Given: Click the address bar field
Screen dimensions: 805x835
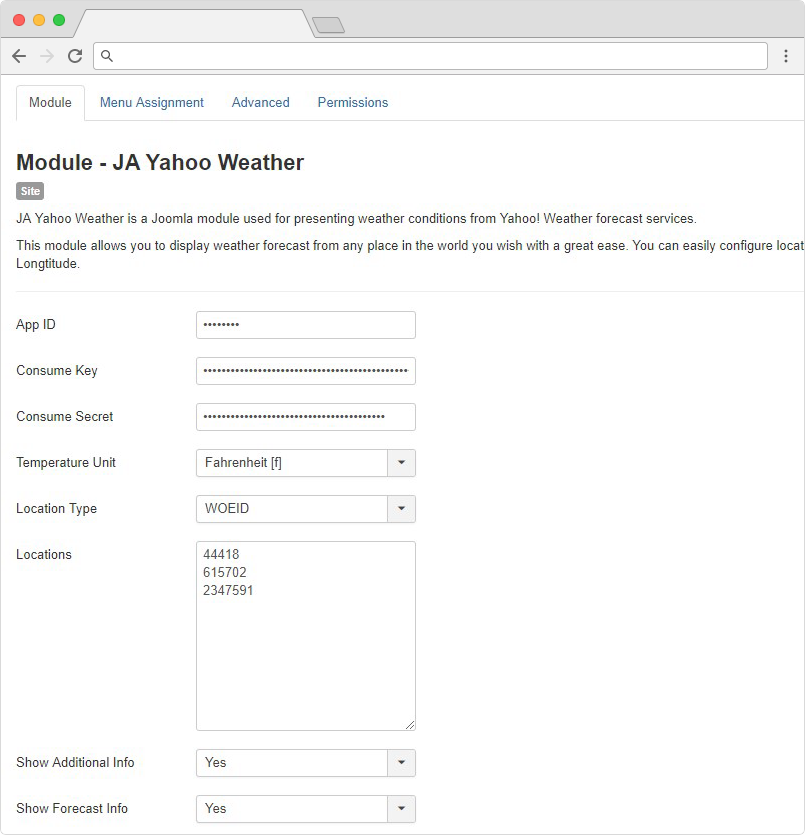Looking at the screenshot, I should [x=430, y=56].
